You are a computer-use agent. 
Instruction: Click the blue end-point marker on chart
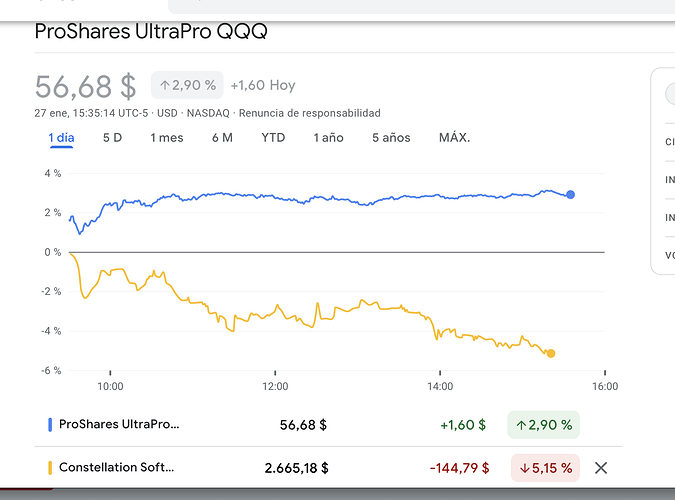(x=570, y=195)
